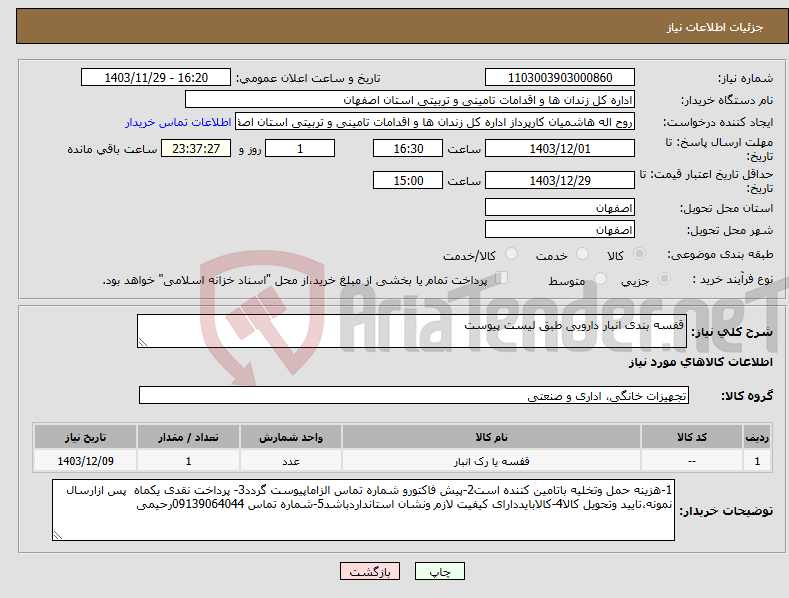
Task: Click the resize handle of buyer notes textarea
Action: (58, 535)
